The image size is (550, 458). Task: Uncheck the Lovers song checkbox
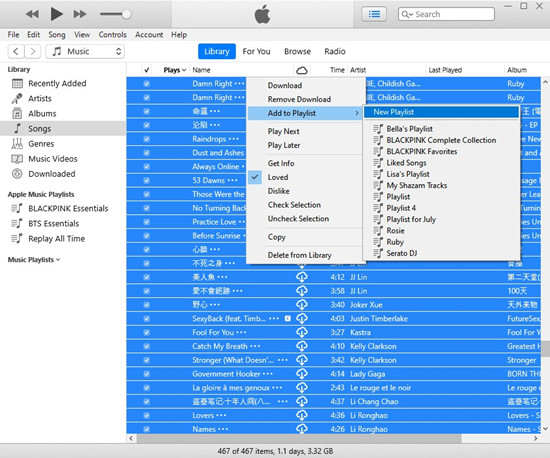pyautogui.click(x=147, y=416)
